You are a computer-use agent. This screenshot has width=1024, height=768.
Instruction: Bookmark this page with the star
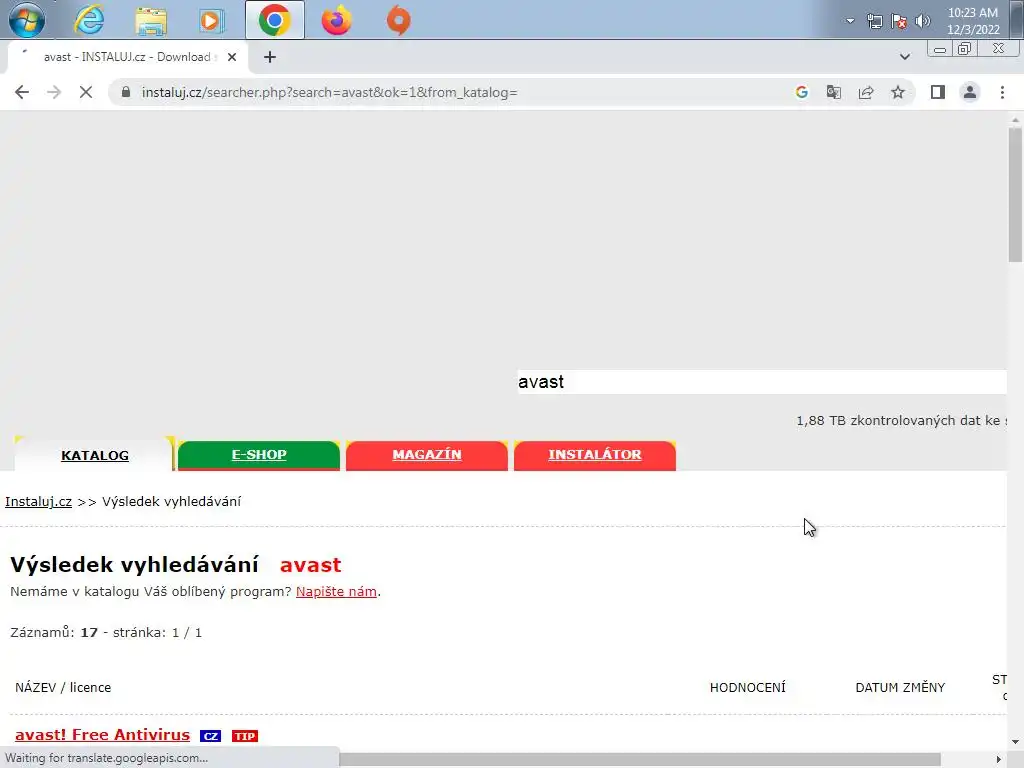[x=898, y=92]
